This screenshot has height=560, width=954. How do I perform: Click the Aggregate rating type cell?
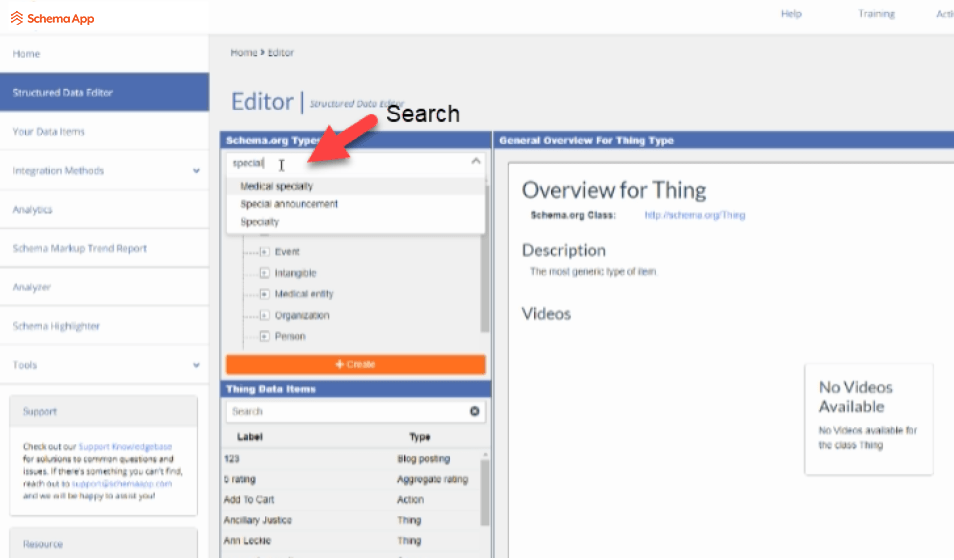click(x=433, y=480)
